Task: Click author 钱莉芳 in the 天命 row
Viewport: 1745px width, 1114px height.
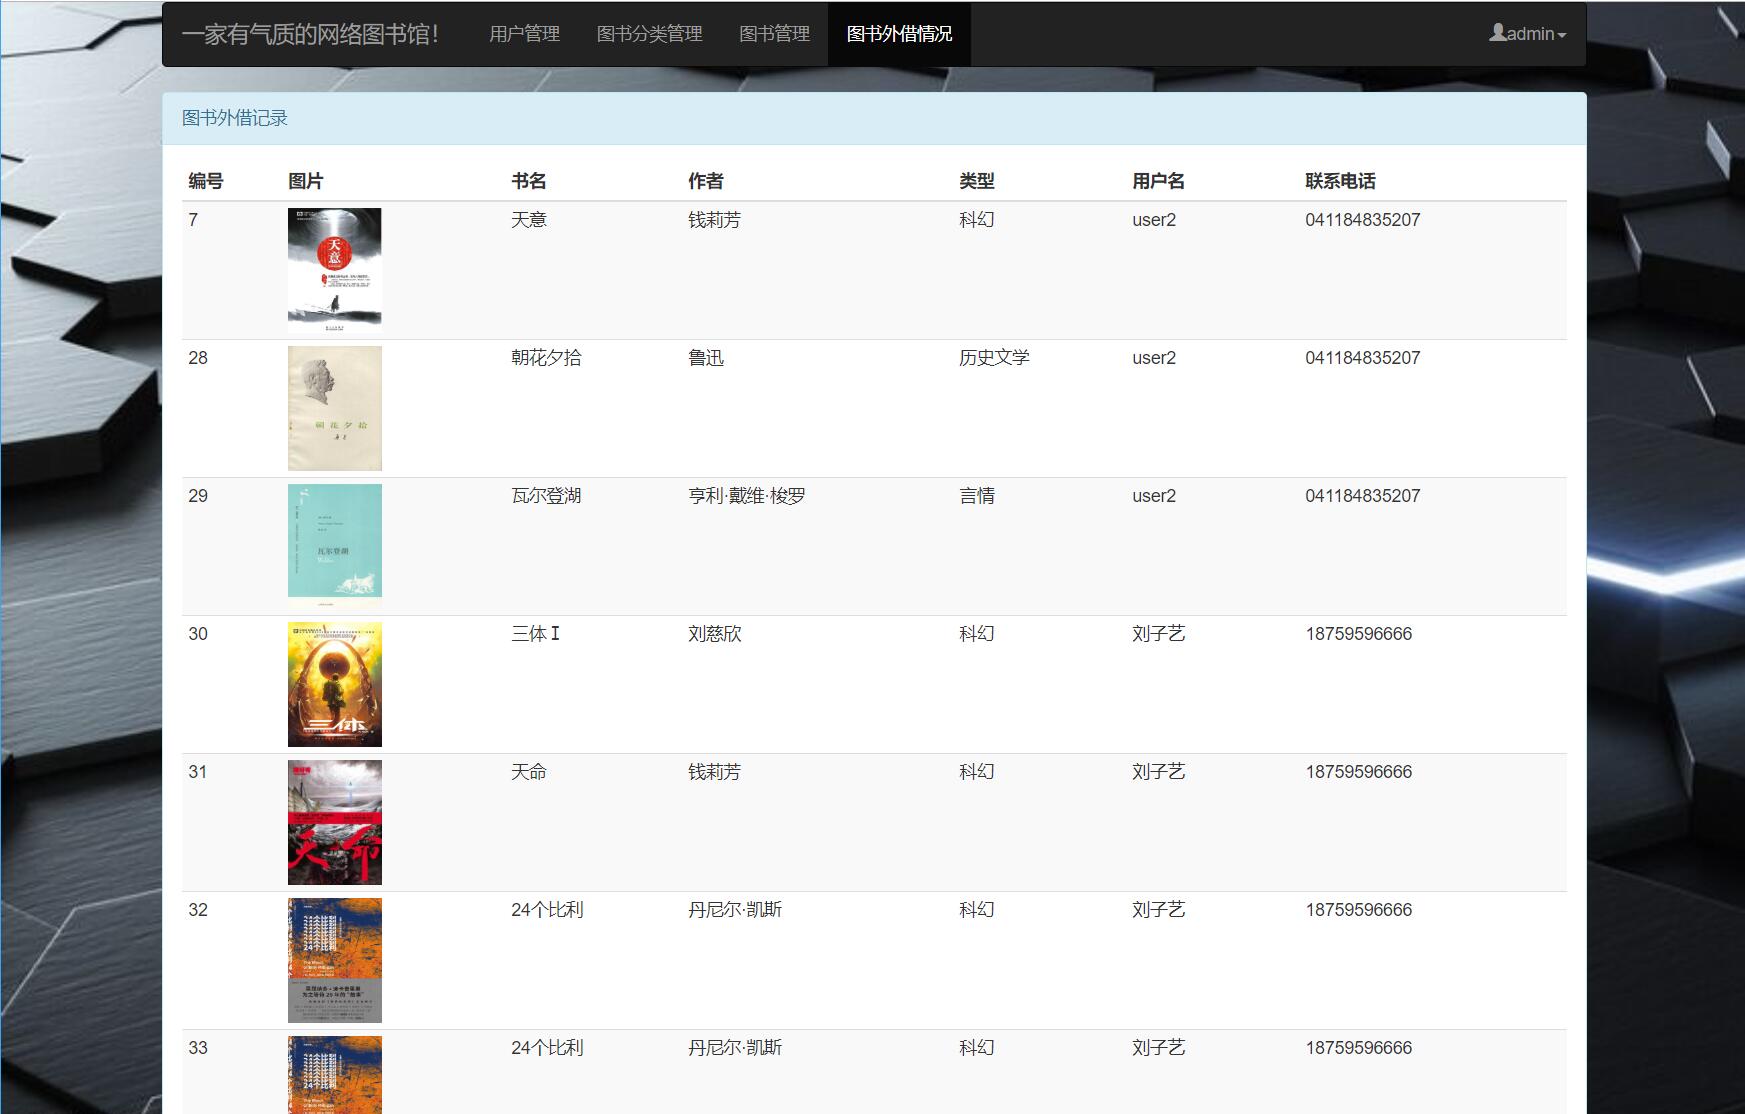Action: pyautogui.click(x=715, y=772)
